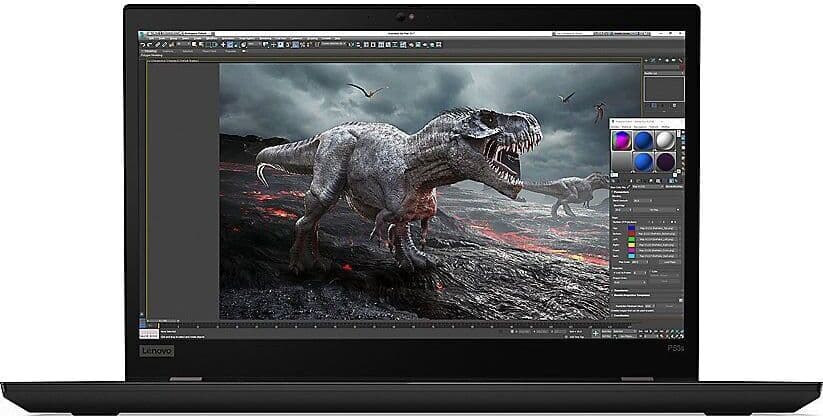Open the Selection Filter dropdown
This screenshot has height=416, width=823.
184,45
